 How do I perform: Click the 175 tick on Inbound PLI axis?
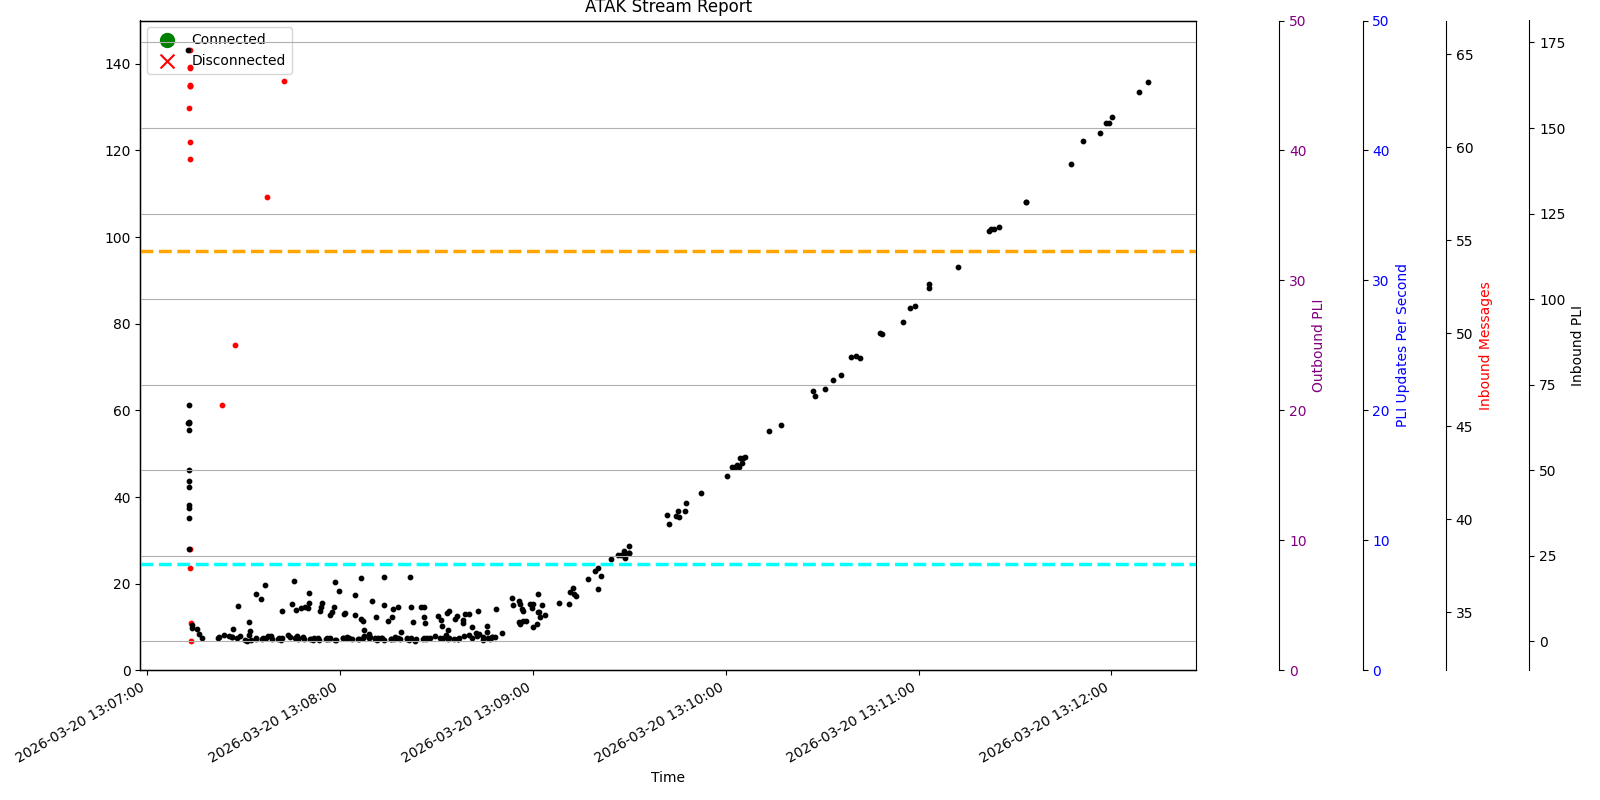[1553, 43]
